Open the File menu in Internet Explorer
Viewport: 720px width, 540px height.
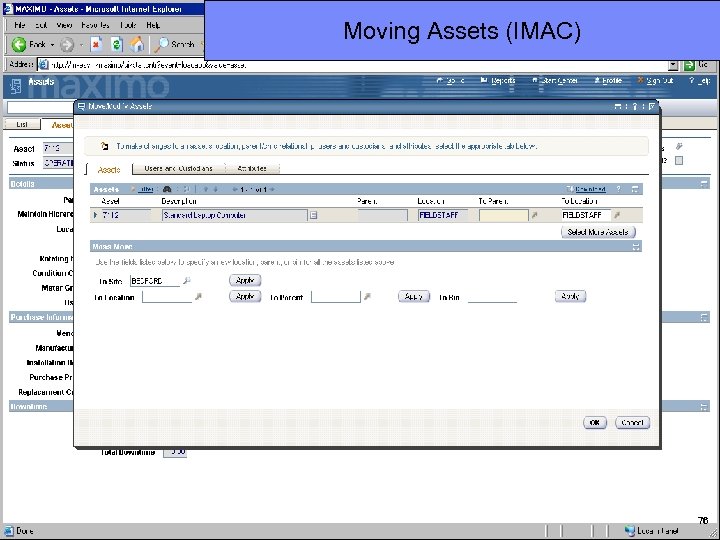tap(20, 25)
